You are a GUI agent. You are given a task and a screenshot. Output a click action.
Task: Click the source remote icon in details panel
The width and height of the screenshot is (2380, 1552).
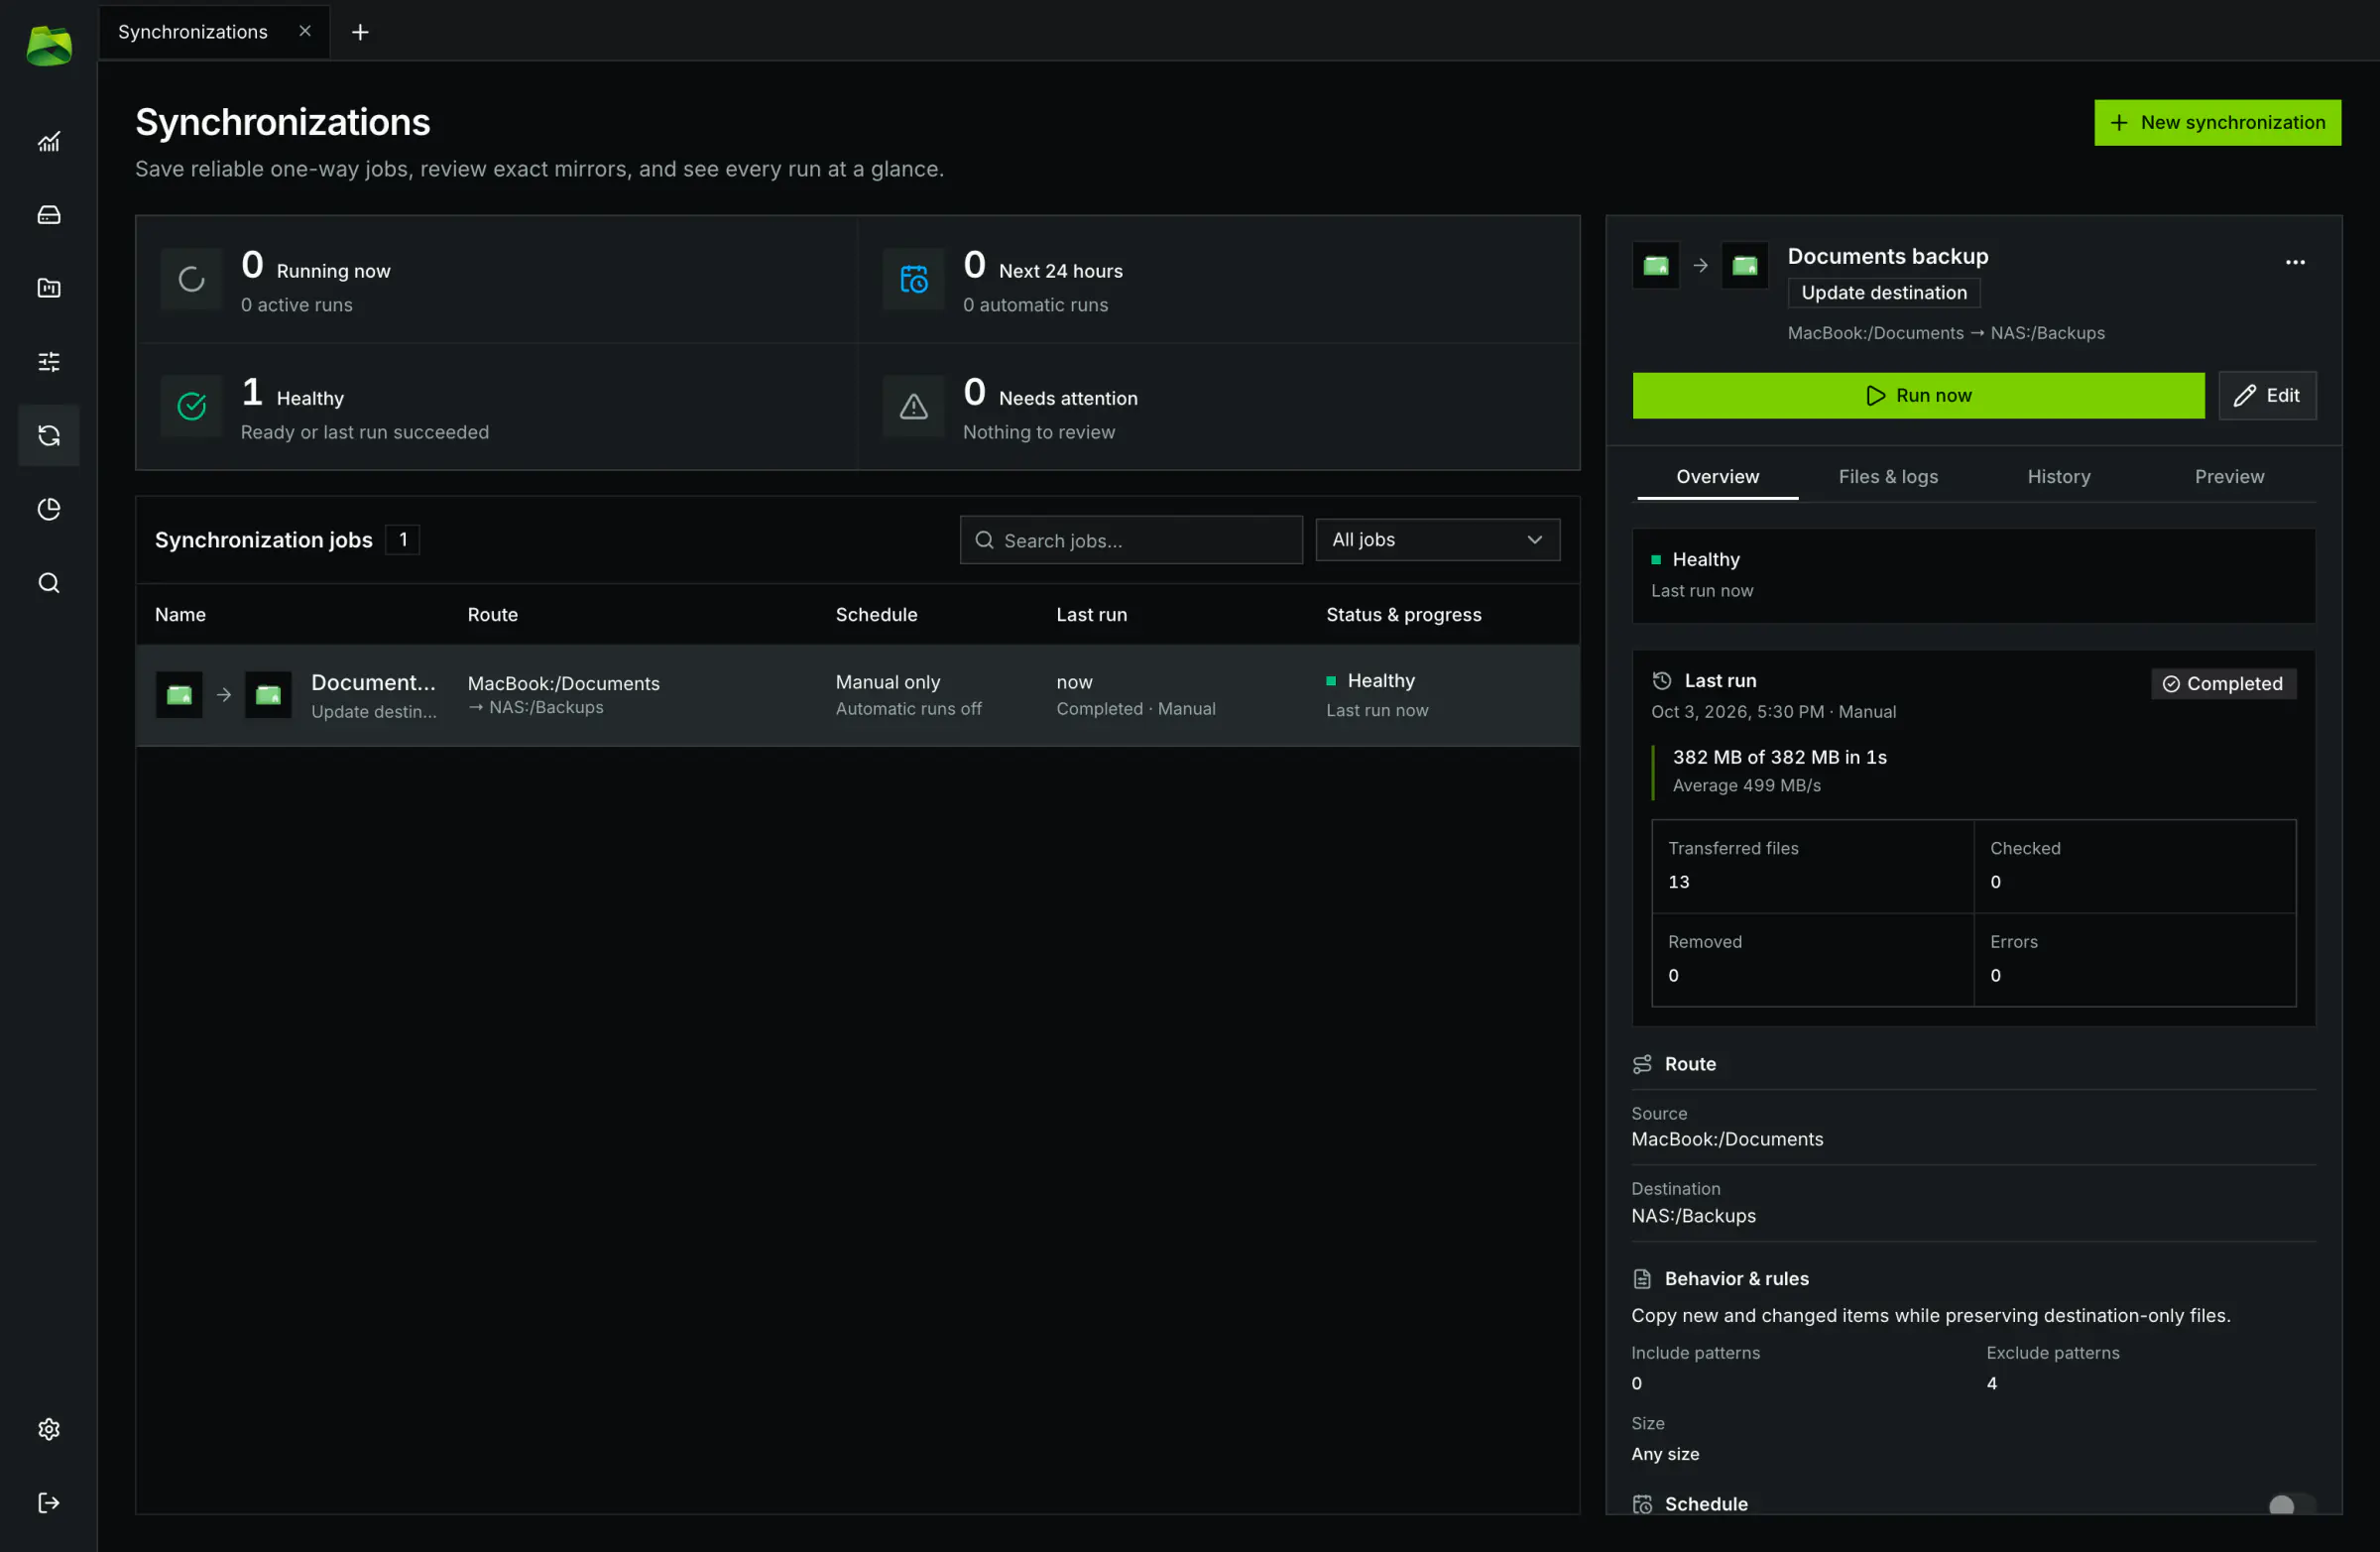coord(1656,265)
